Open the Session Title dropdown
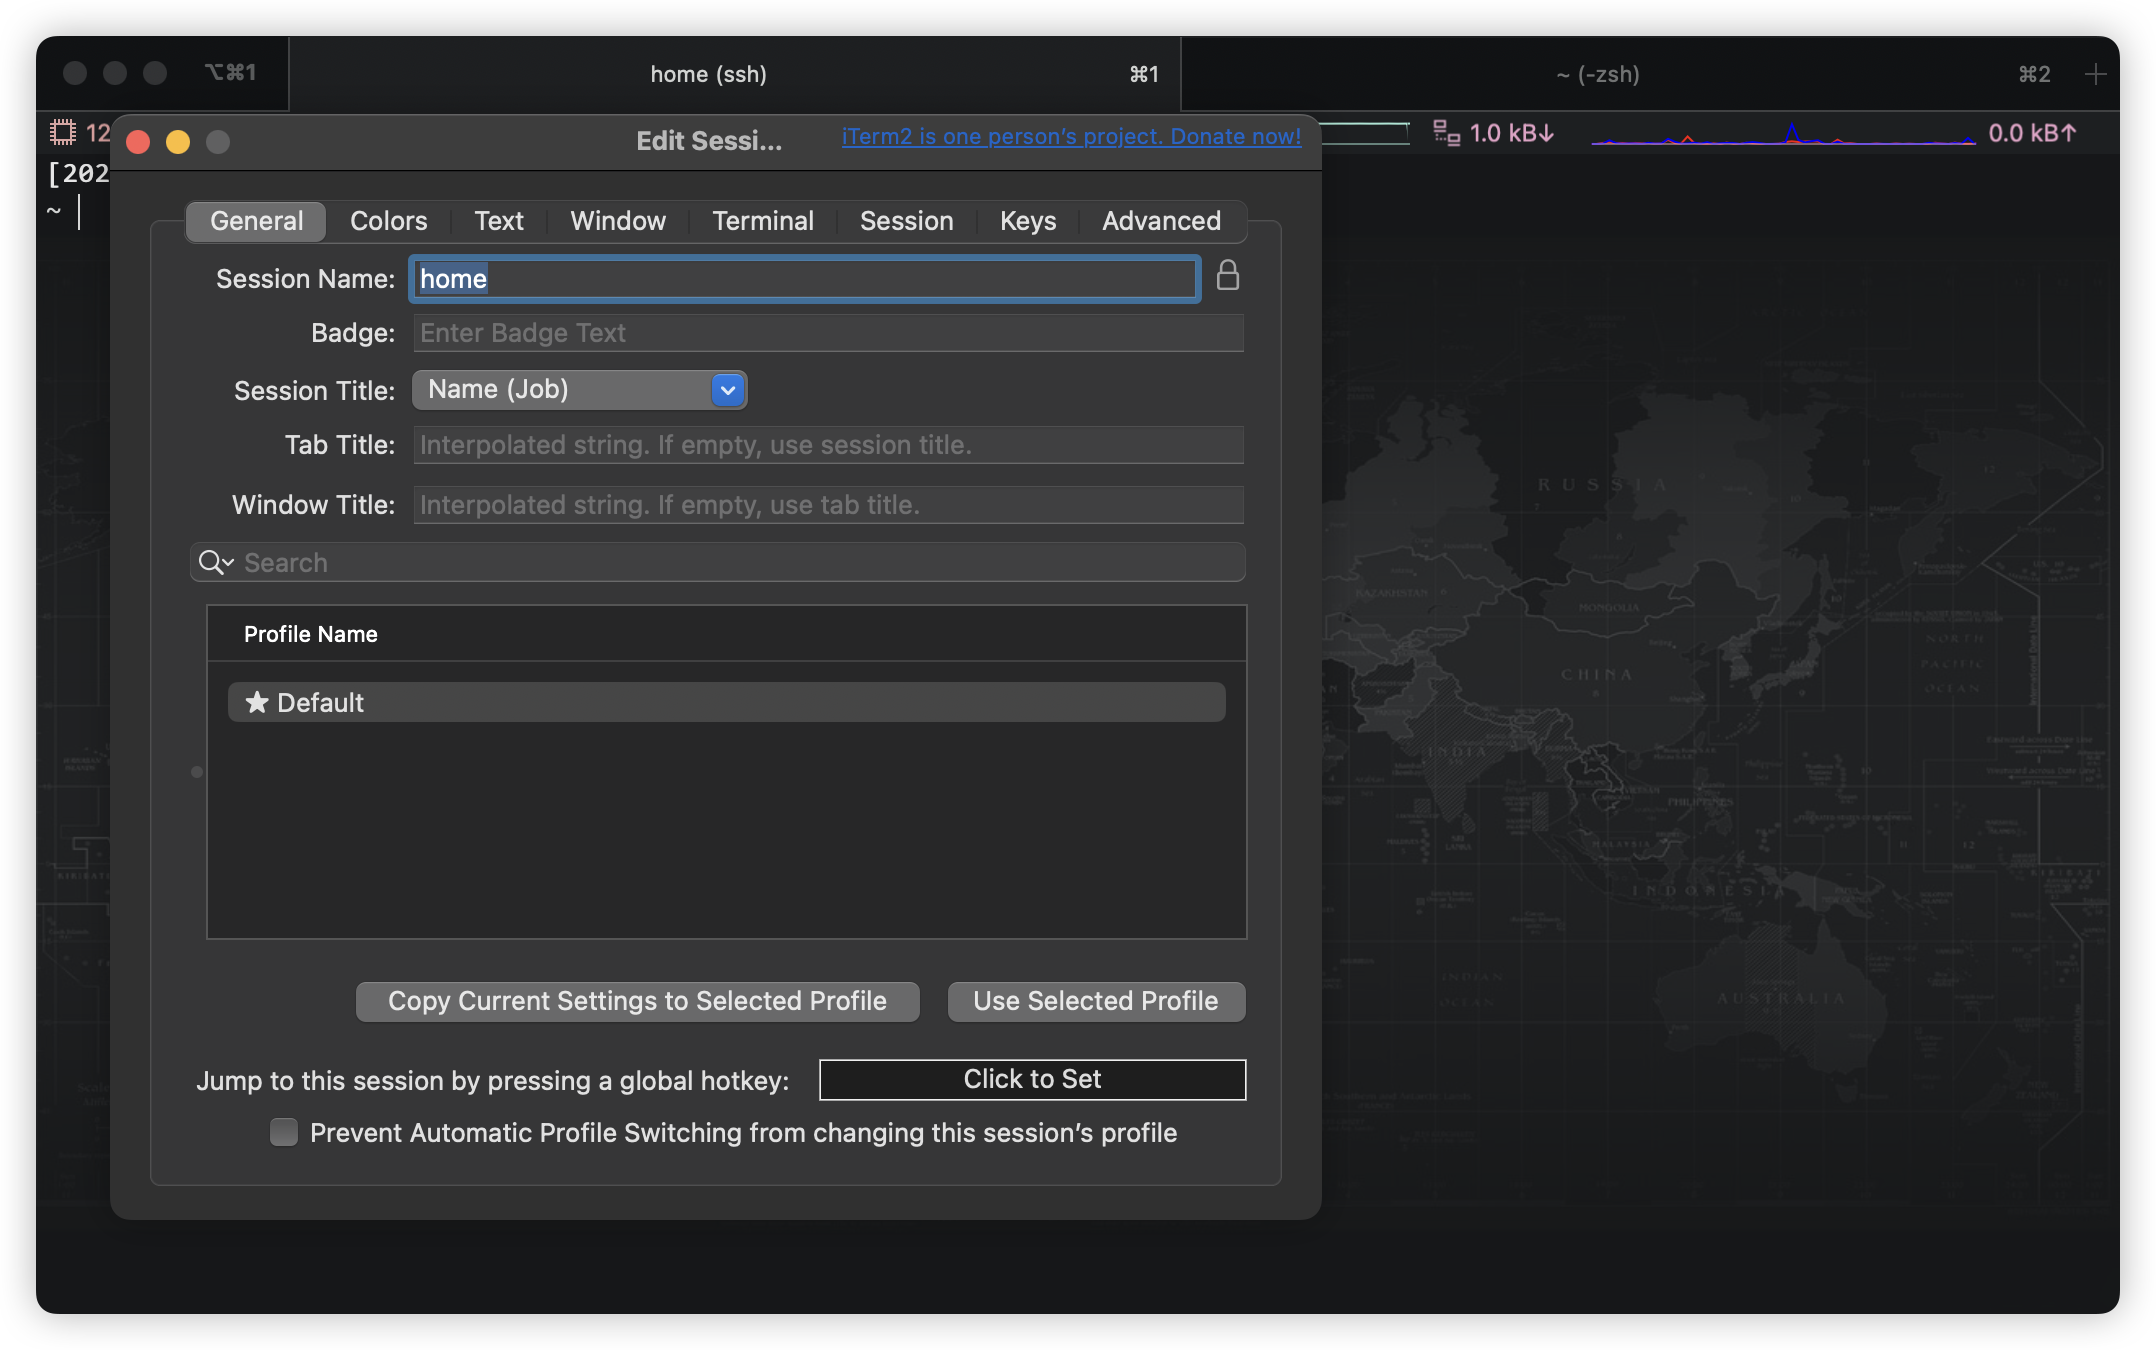This screenshot has width=2156, height=1350. pos(580,390)
